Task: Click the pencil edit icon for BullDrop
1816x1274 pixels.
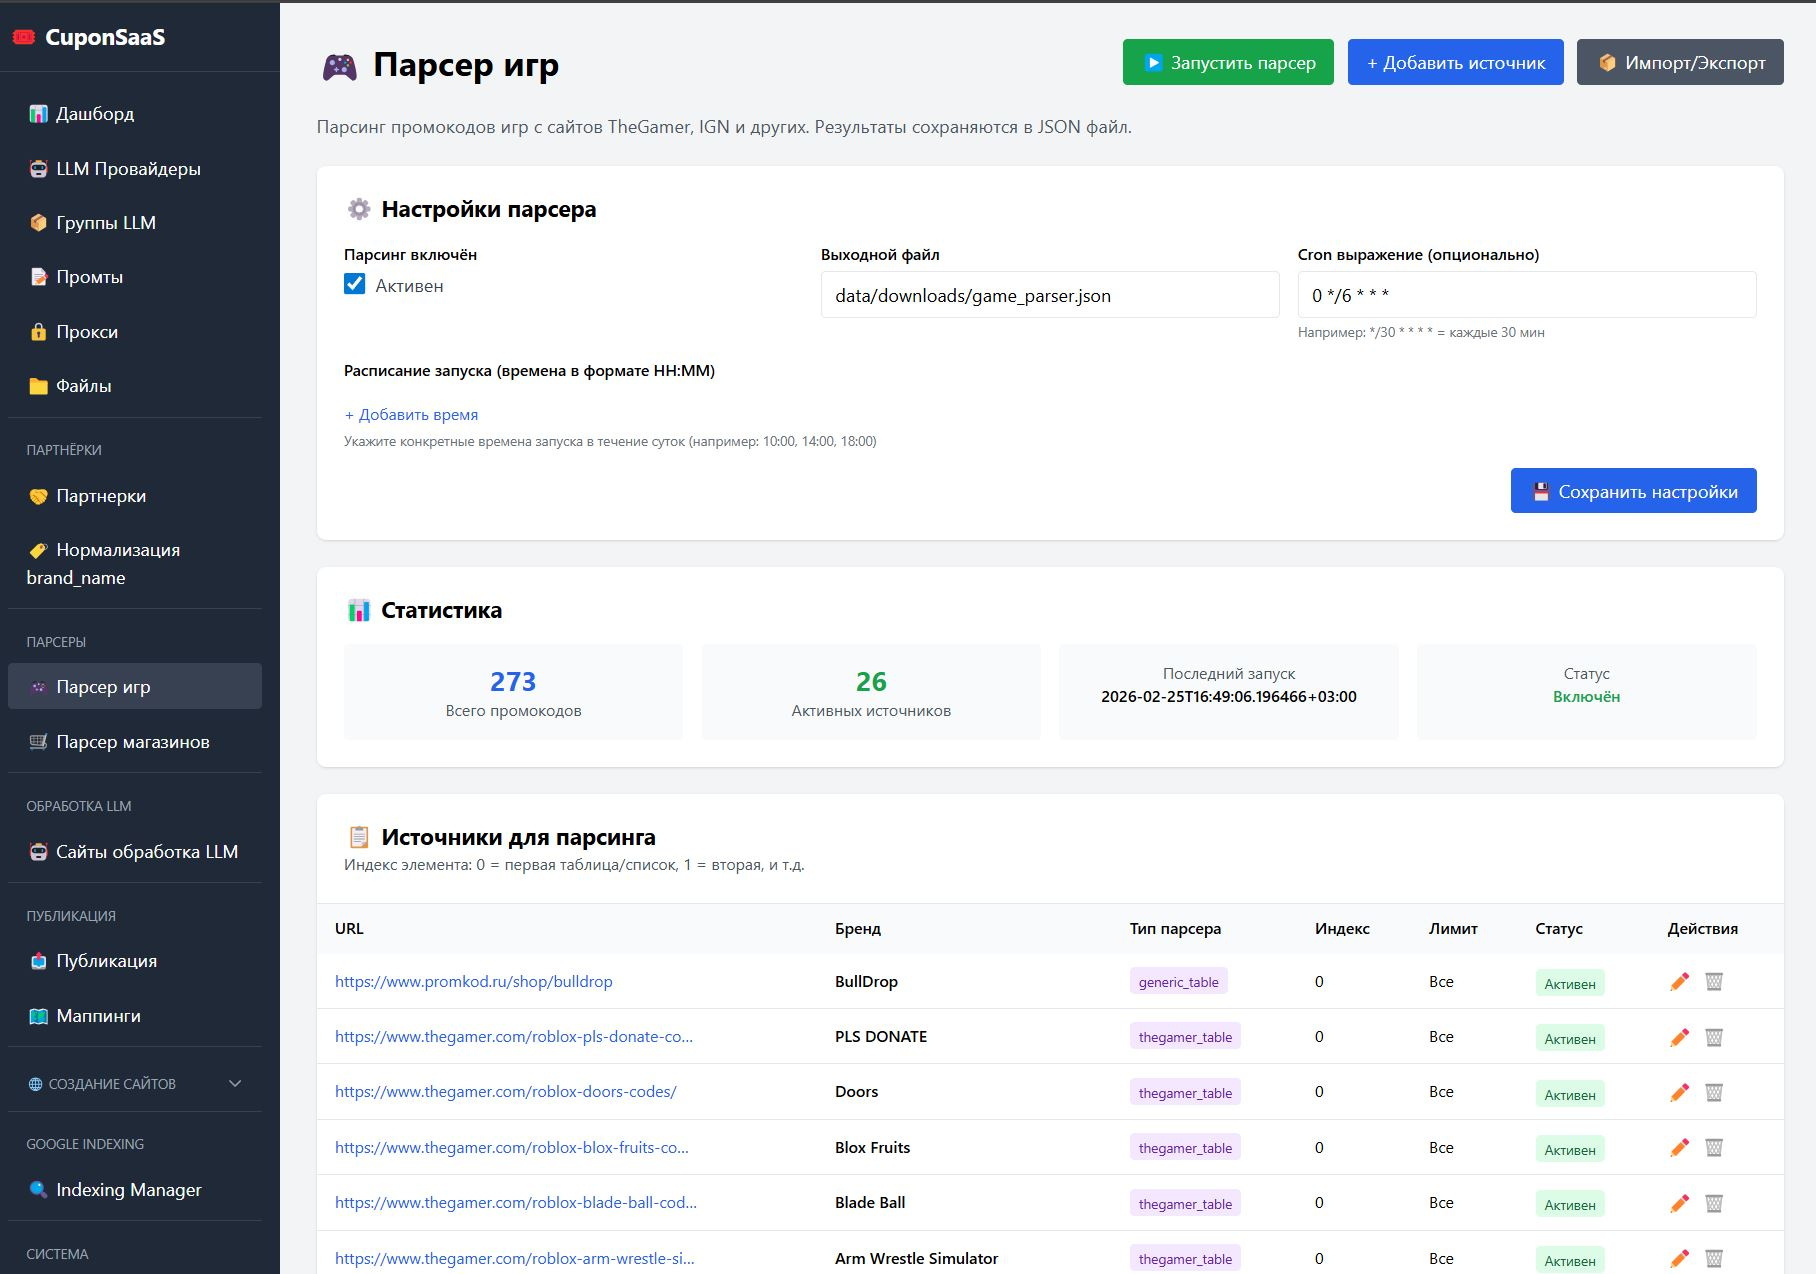Action: (x=1679, y=982)
